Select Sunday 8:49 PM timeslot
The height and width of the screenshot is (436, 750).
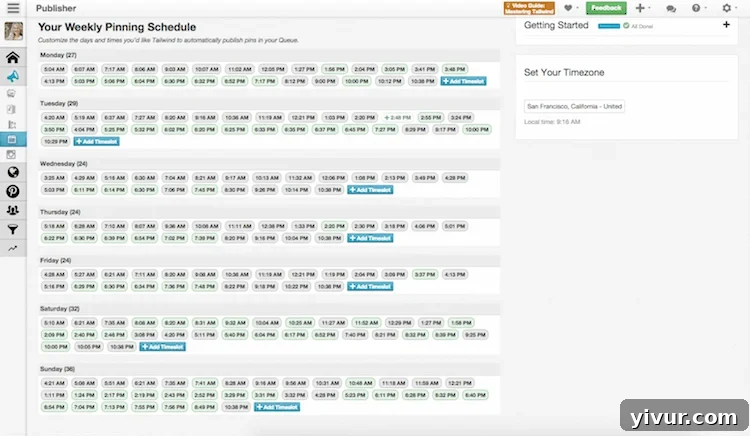pos(204,407)
